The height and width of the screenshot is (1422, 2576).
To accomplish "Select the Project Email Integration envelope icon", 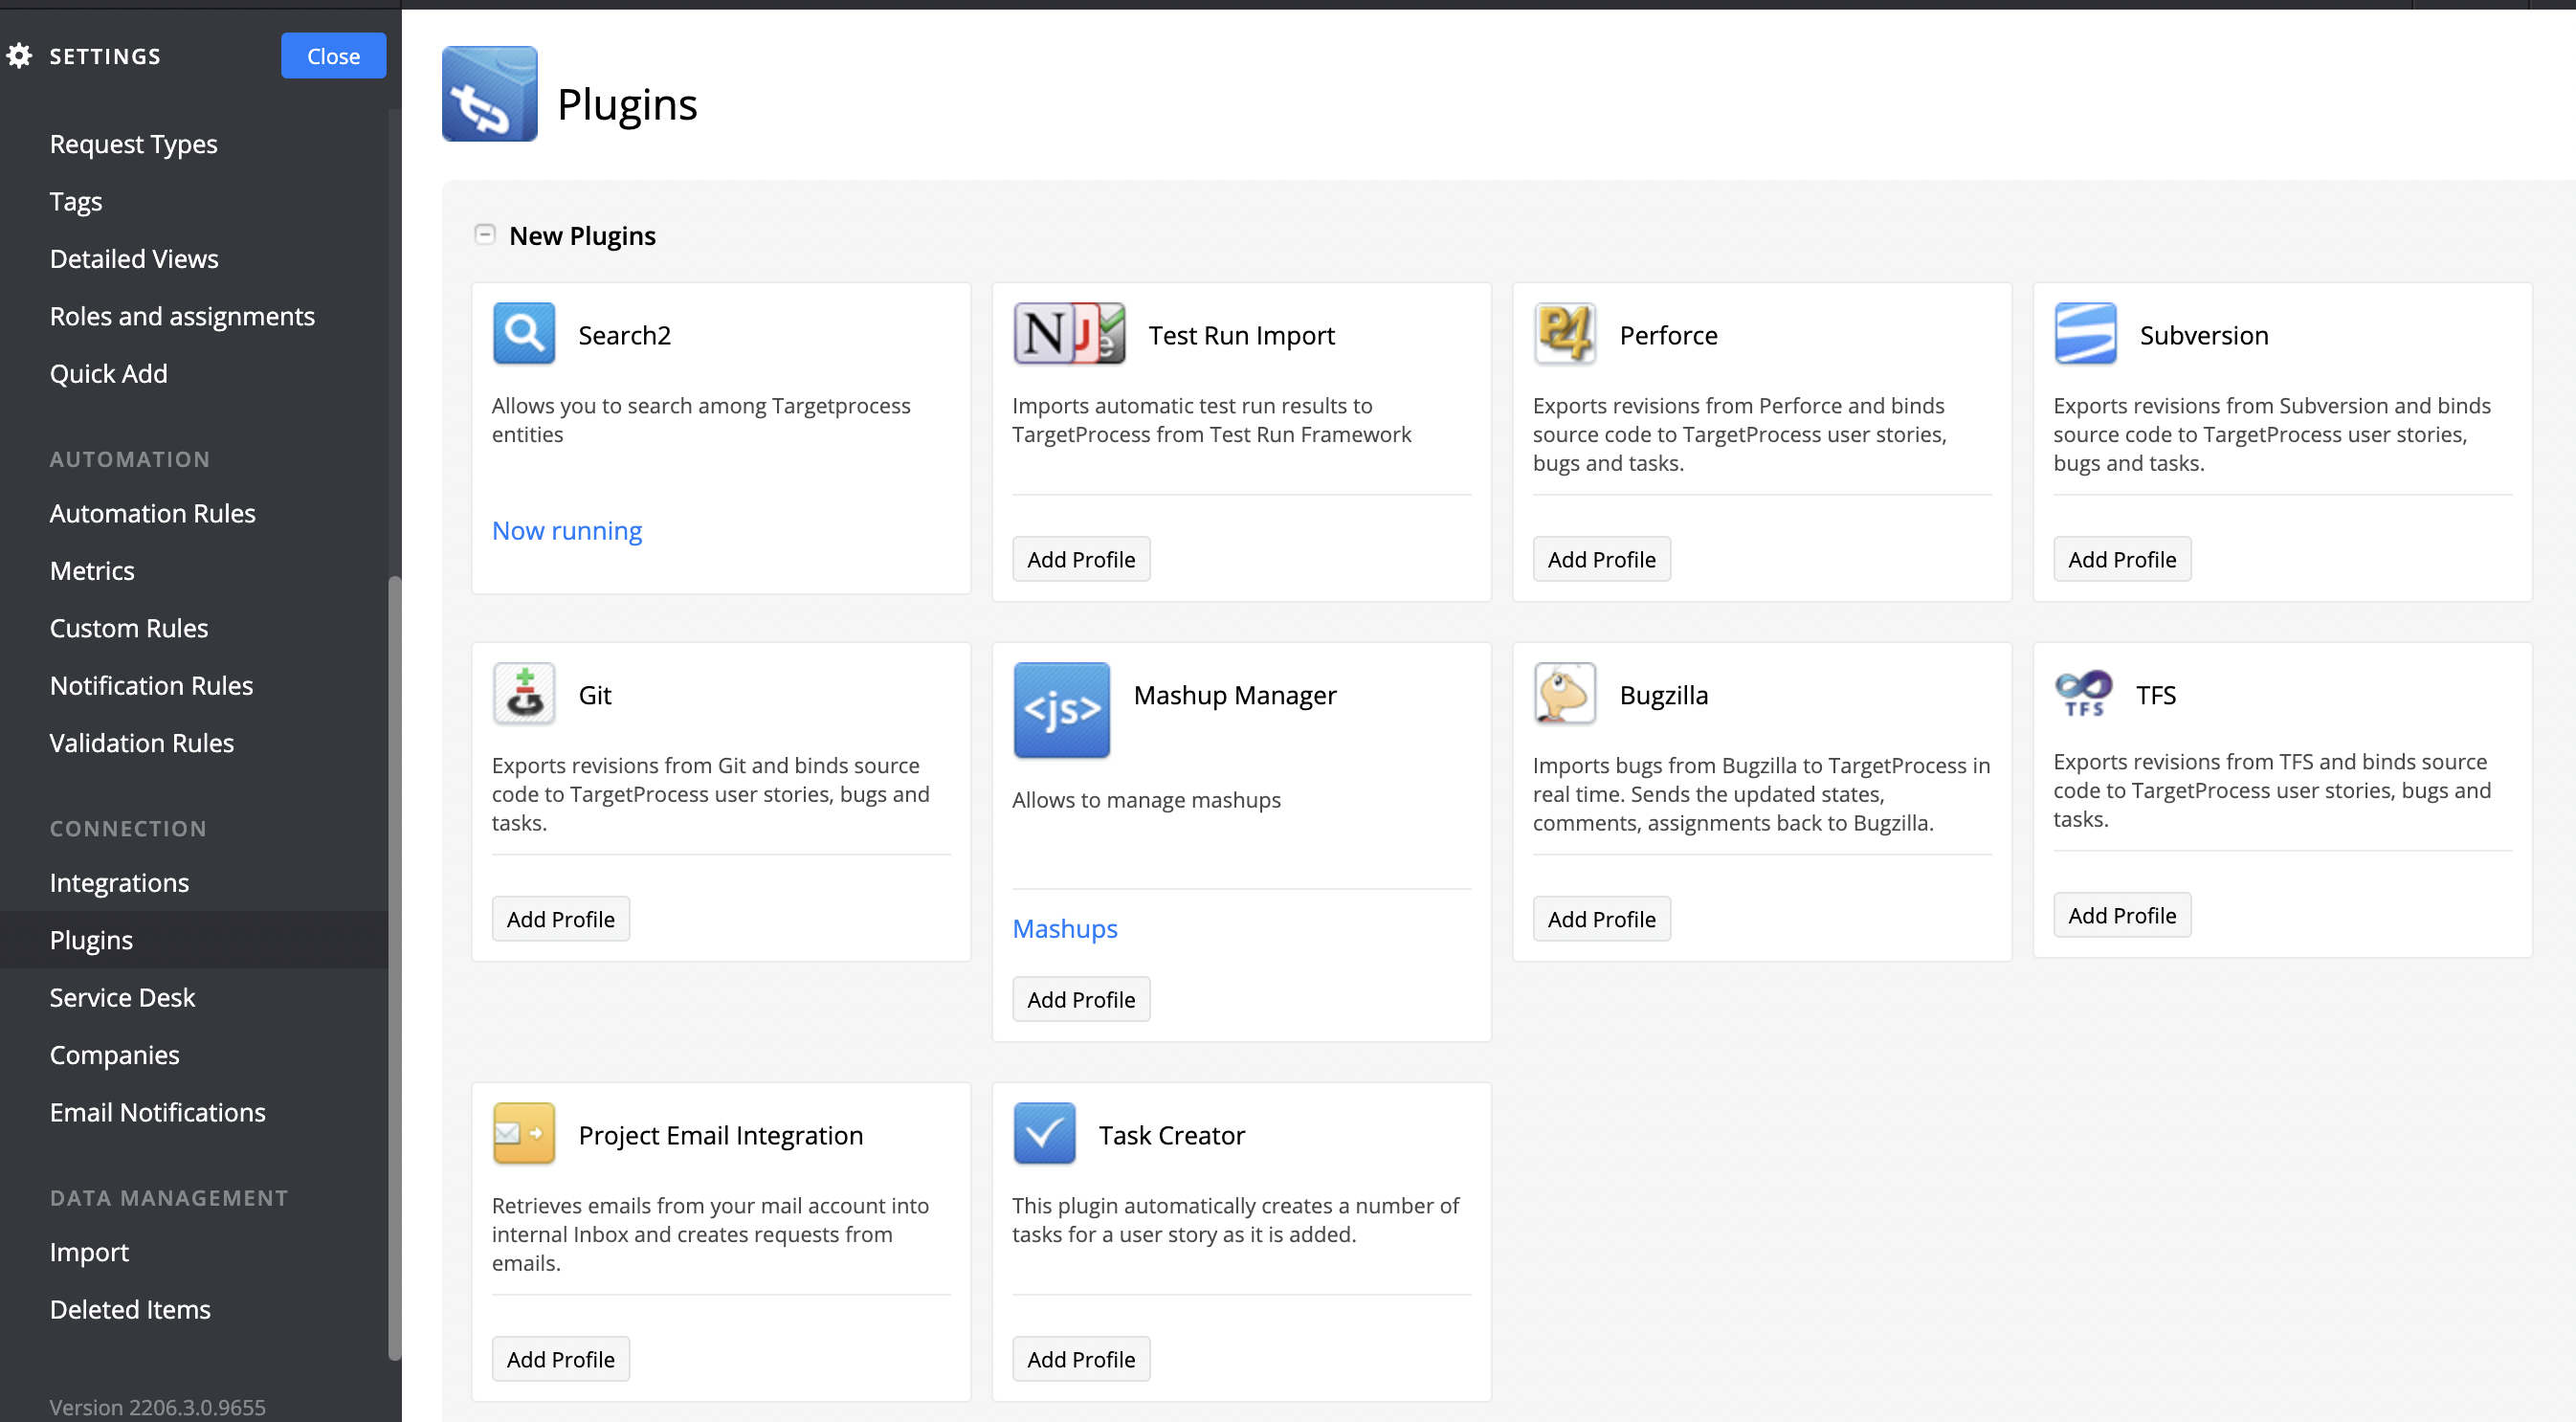I will click(x=523, y=1133).
